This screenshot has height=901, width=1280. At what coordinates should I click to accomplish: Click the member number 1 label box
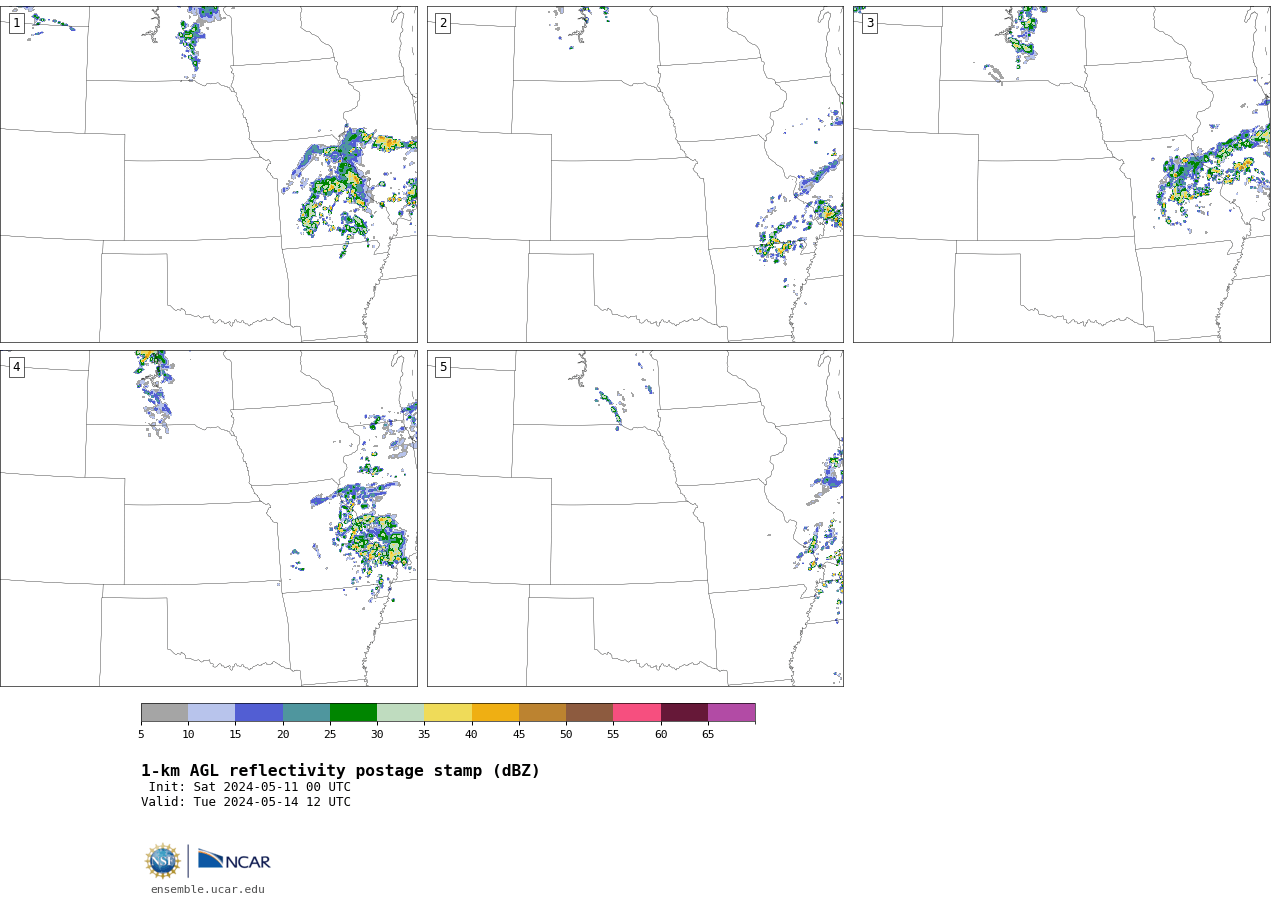point(16,23)
